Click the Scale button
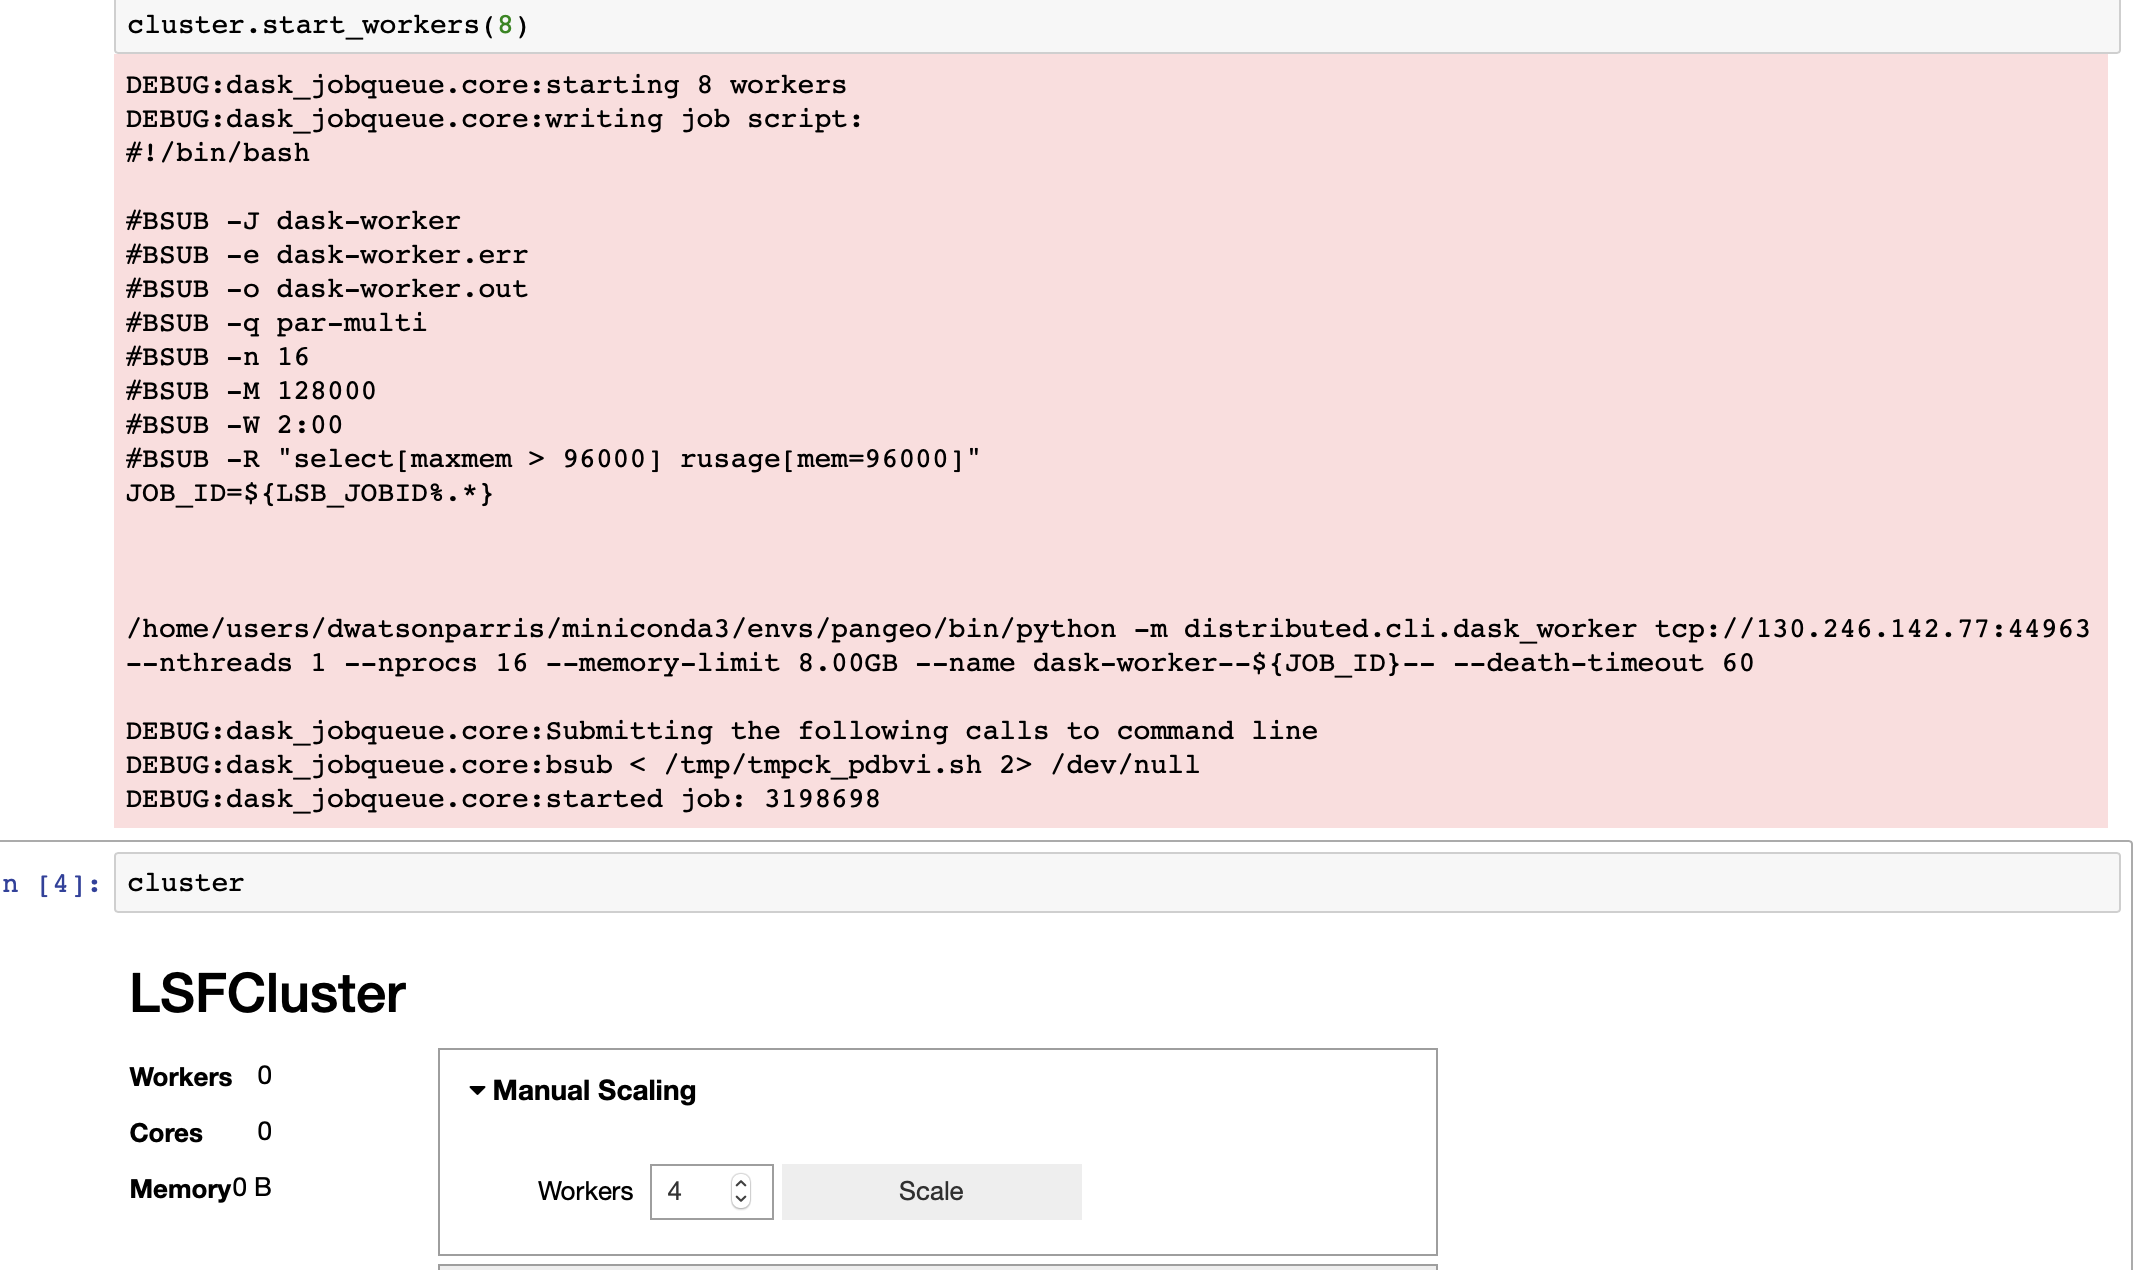Screen dimensions: 2154x1270 point(930,1191)
